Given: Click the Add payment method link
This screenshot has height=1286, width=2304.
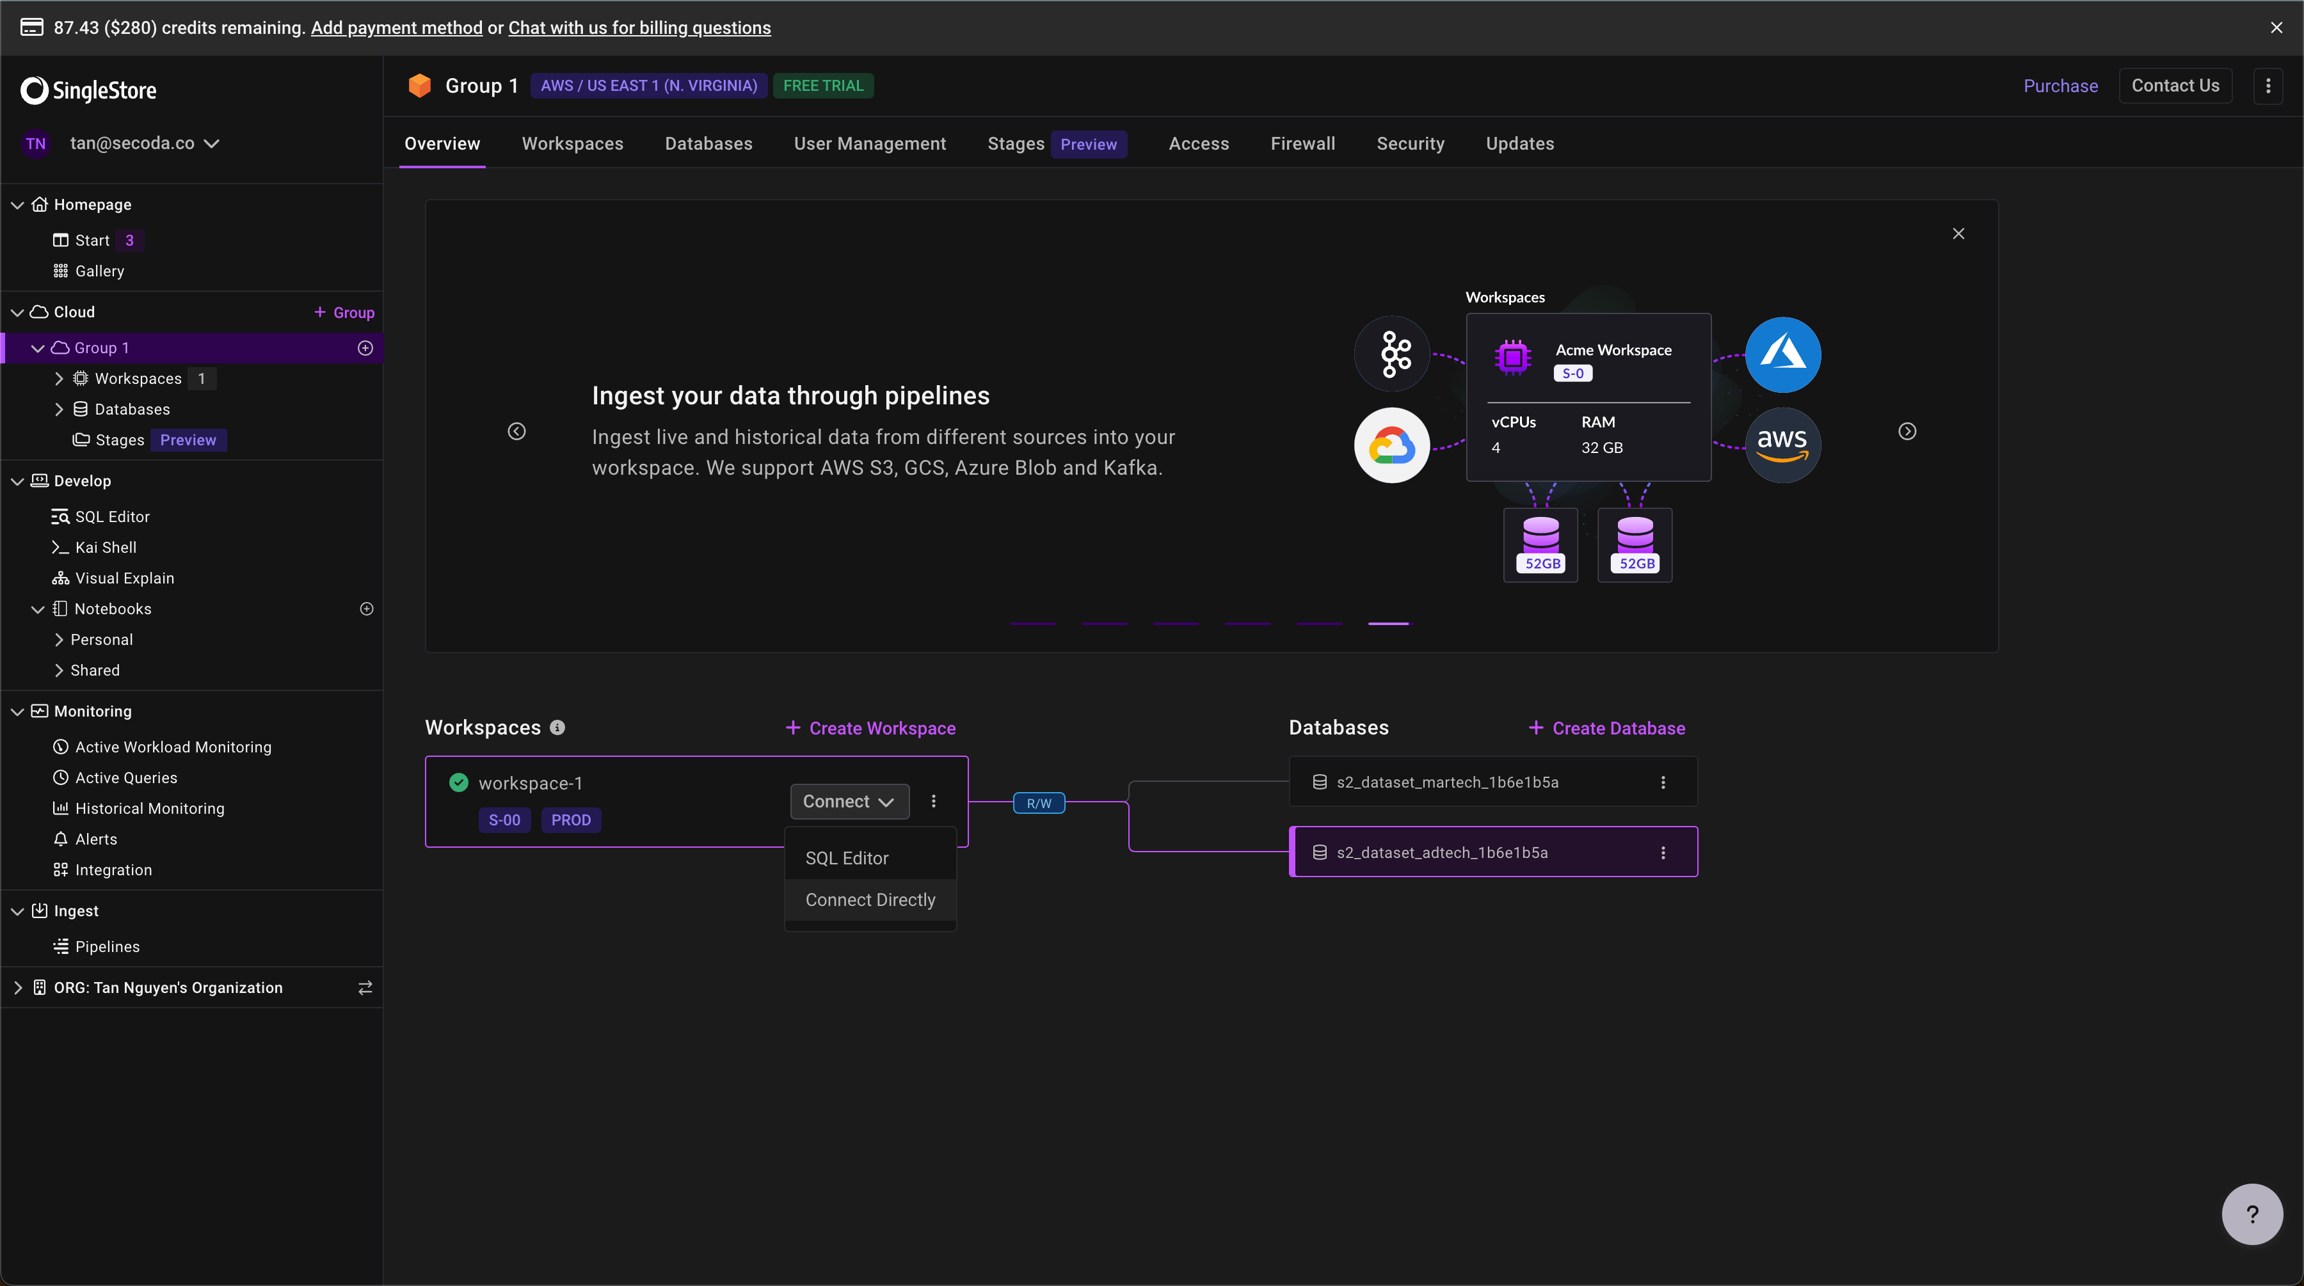Looking at the screenshot, I should click(x=396, y=28).
